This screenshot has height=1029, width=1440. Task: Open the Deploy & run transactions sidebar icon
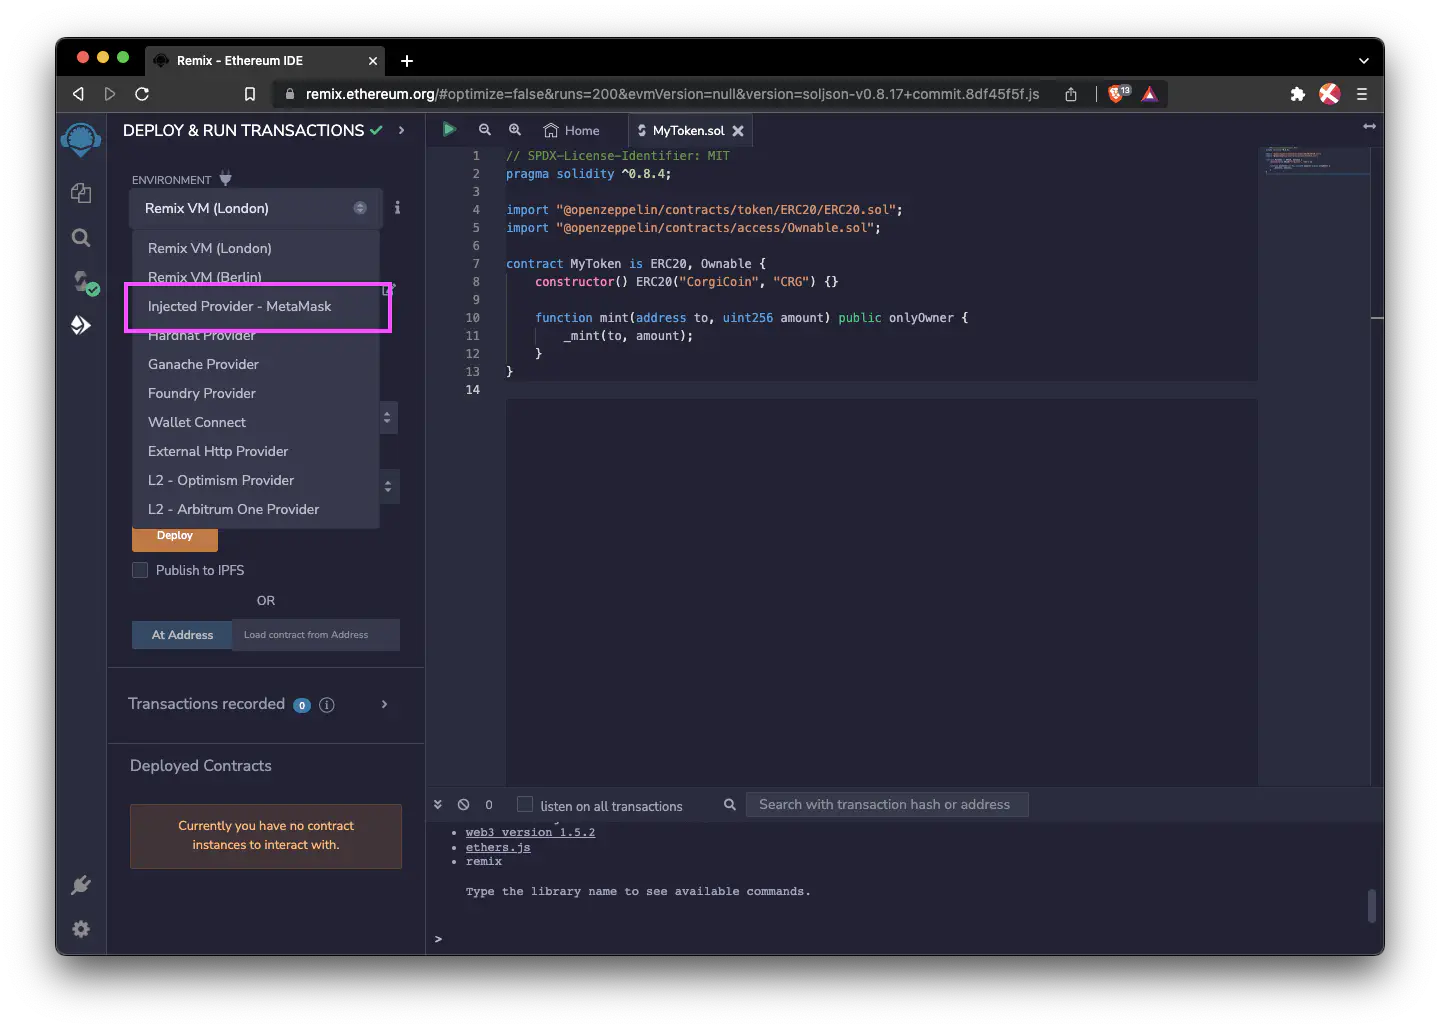81,325
